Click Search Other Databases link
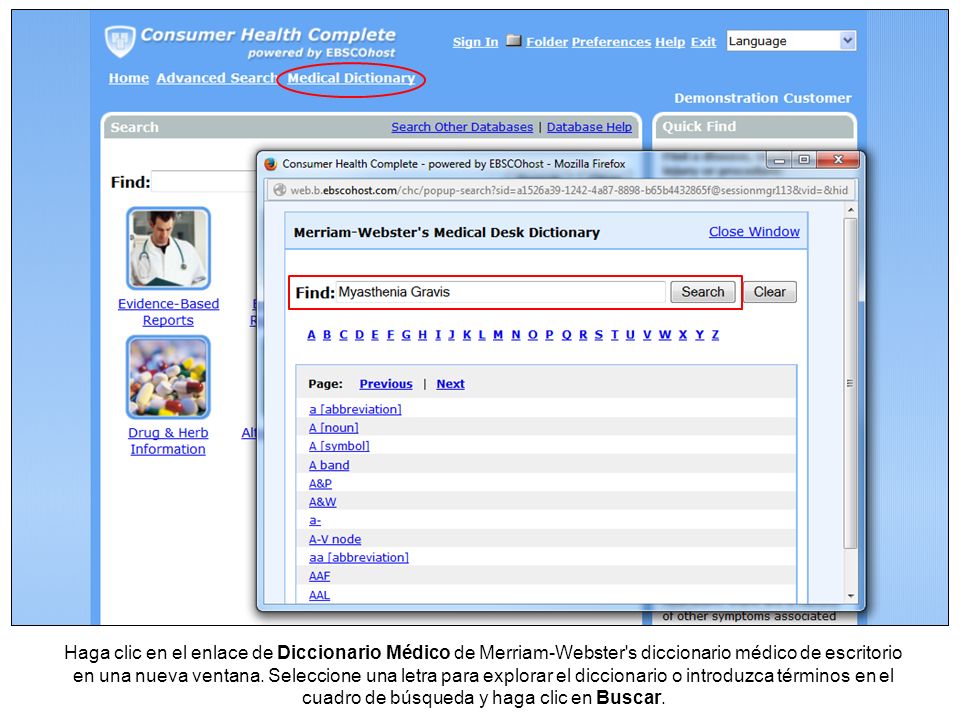Image resolution: width=960 pixels, height=720 pixels. click(462, 127)
